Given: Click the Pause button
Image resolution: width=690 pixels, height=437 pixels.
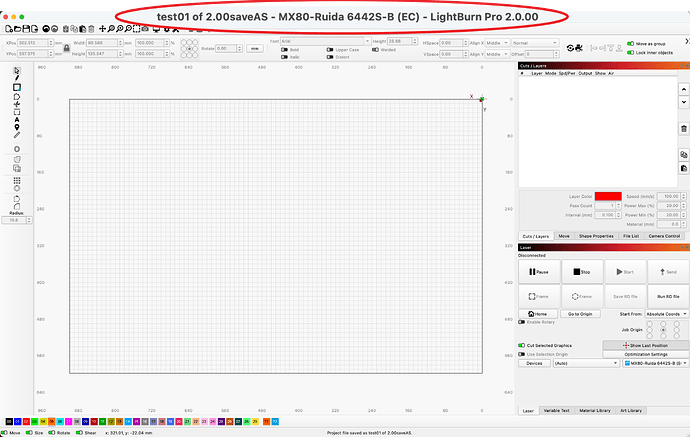Looking at the screenshot, I should click(x=539, y=272).
